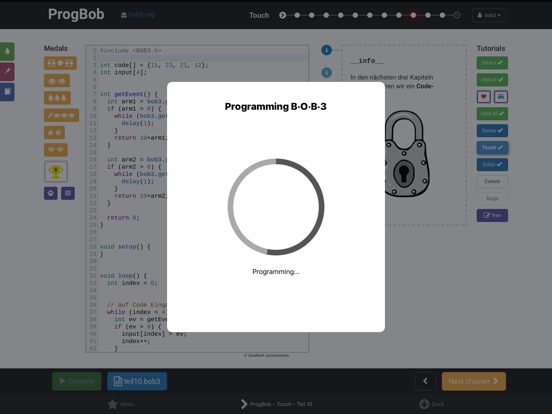This screenshot has width=552, height=414.
Task: Open the Intro II tutorial
Action: pyautogui.click(x=492, y=80)
